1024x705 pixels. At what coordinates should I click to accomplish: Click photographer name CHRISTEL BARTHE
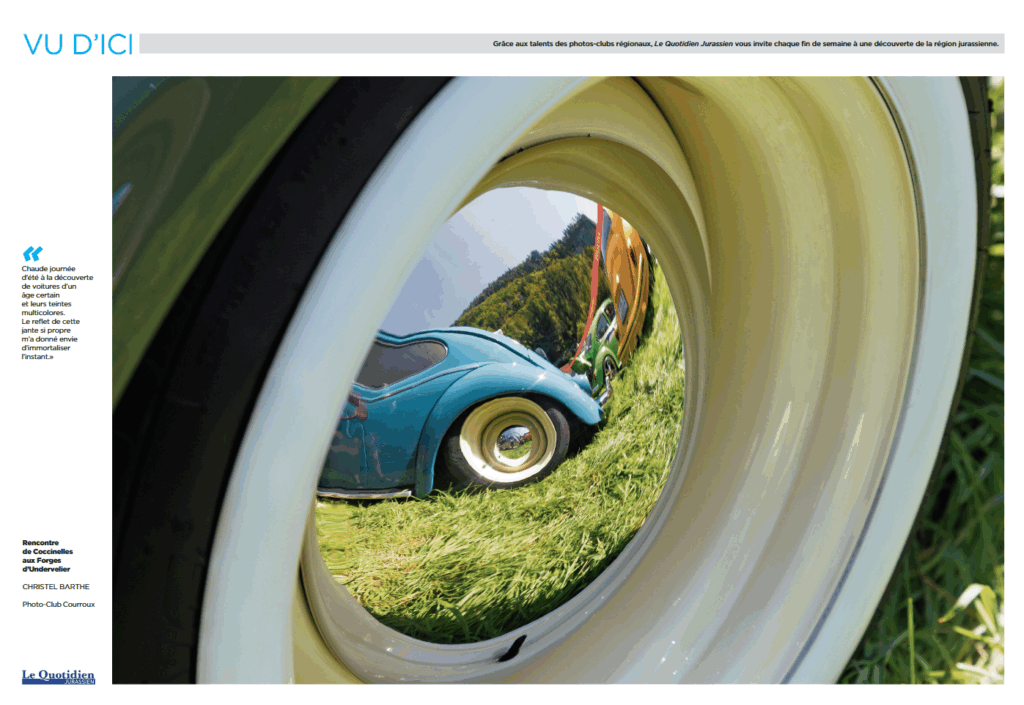[55, 587]
